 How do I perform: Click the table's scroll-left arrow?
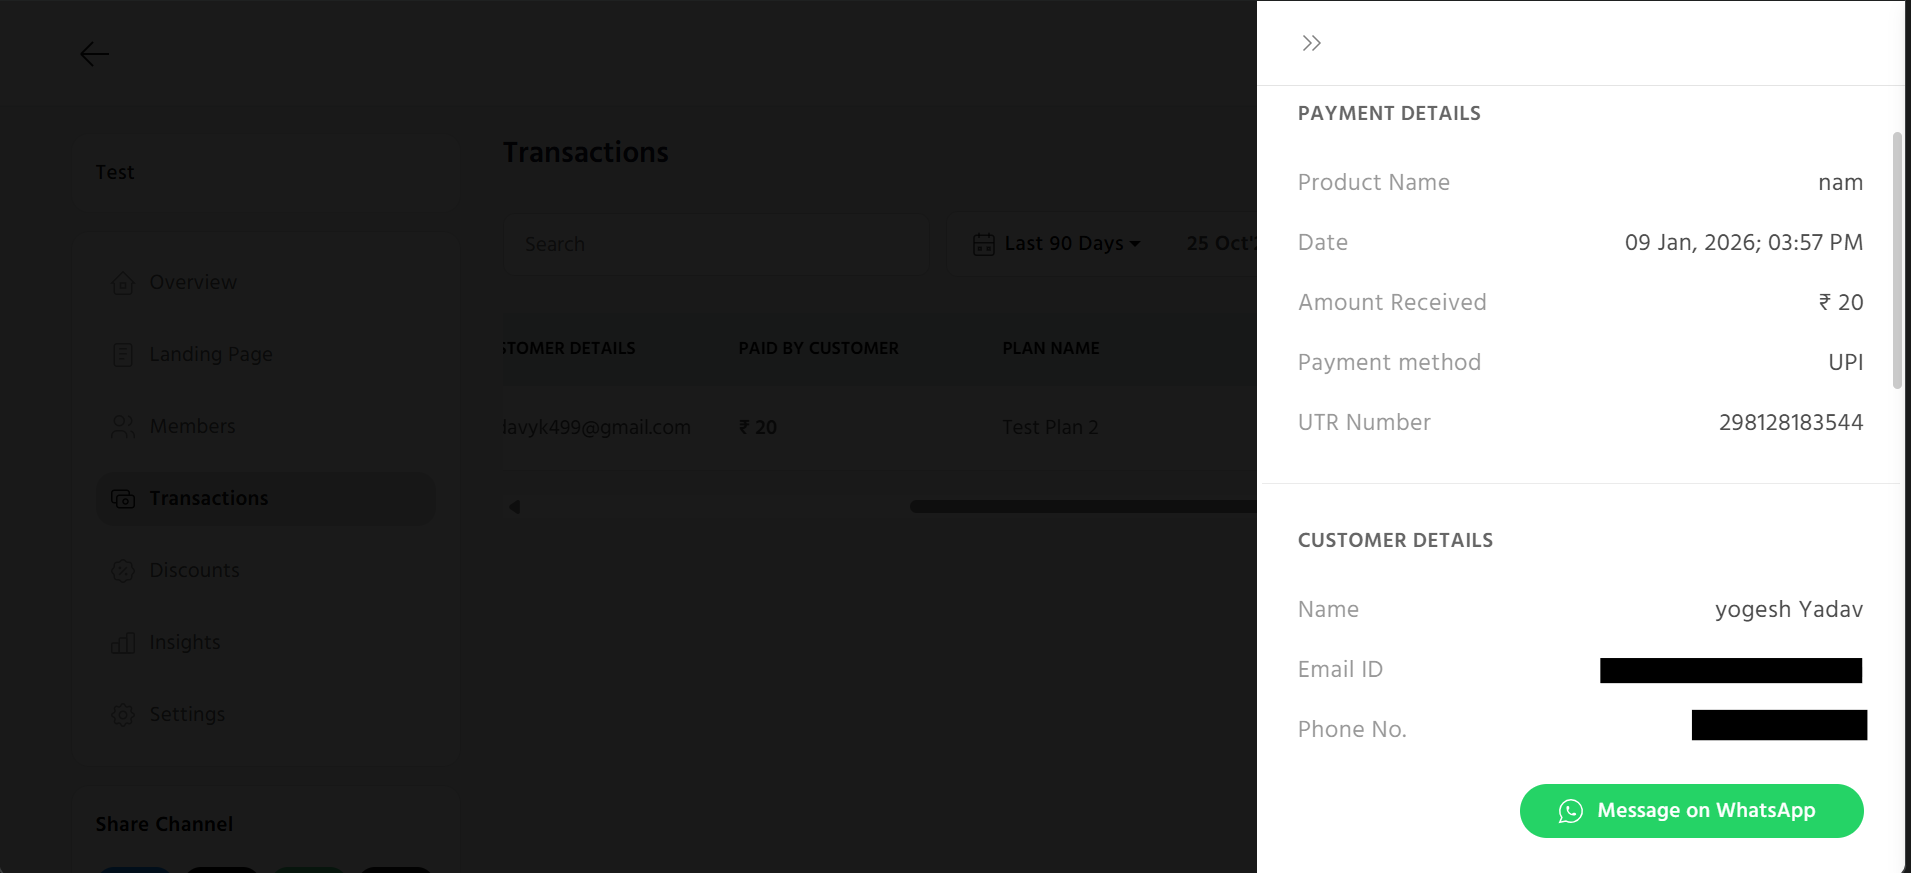[x=515, y=507]
